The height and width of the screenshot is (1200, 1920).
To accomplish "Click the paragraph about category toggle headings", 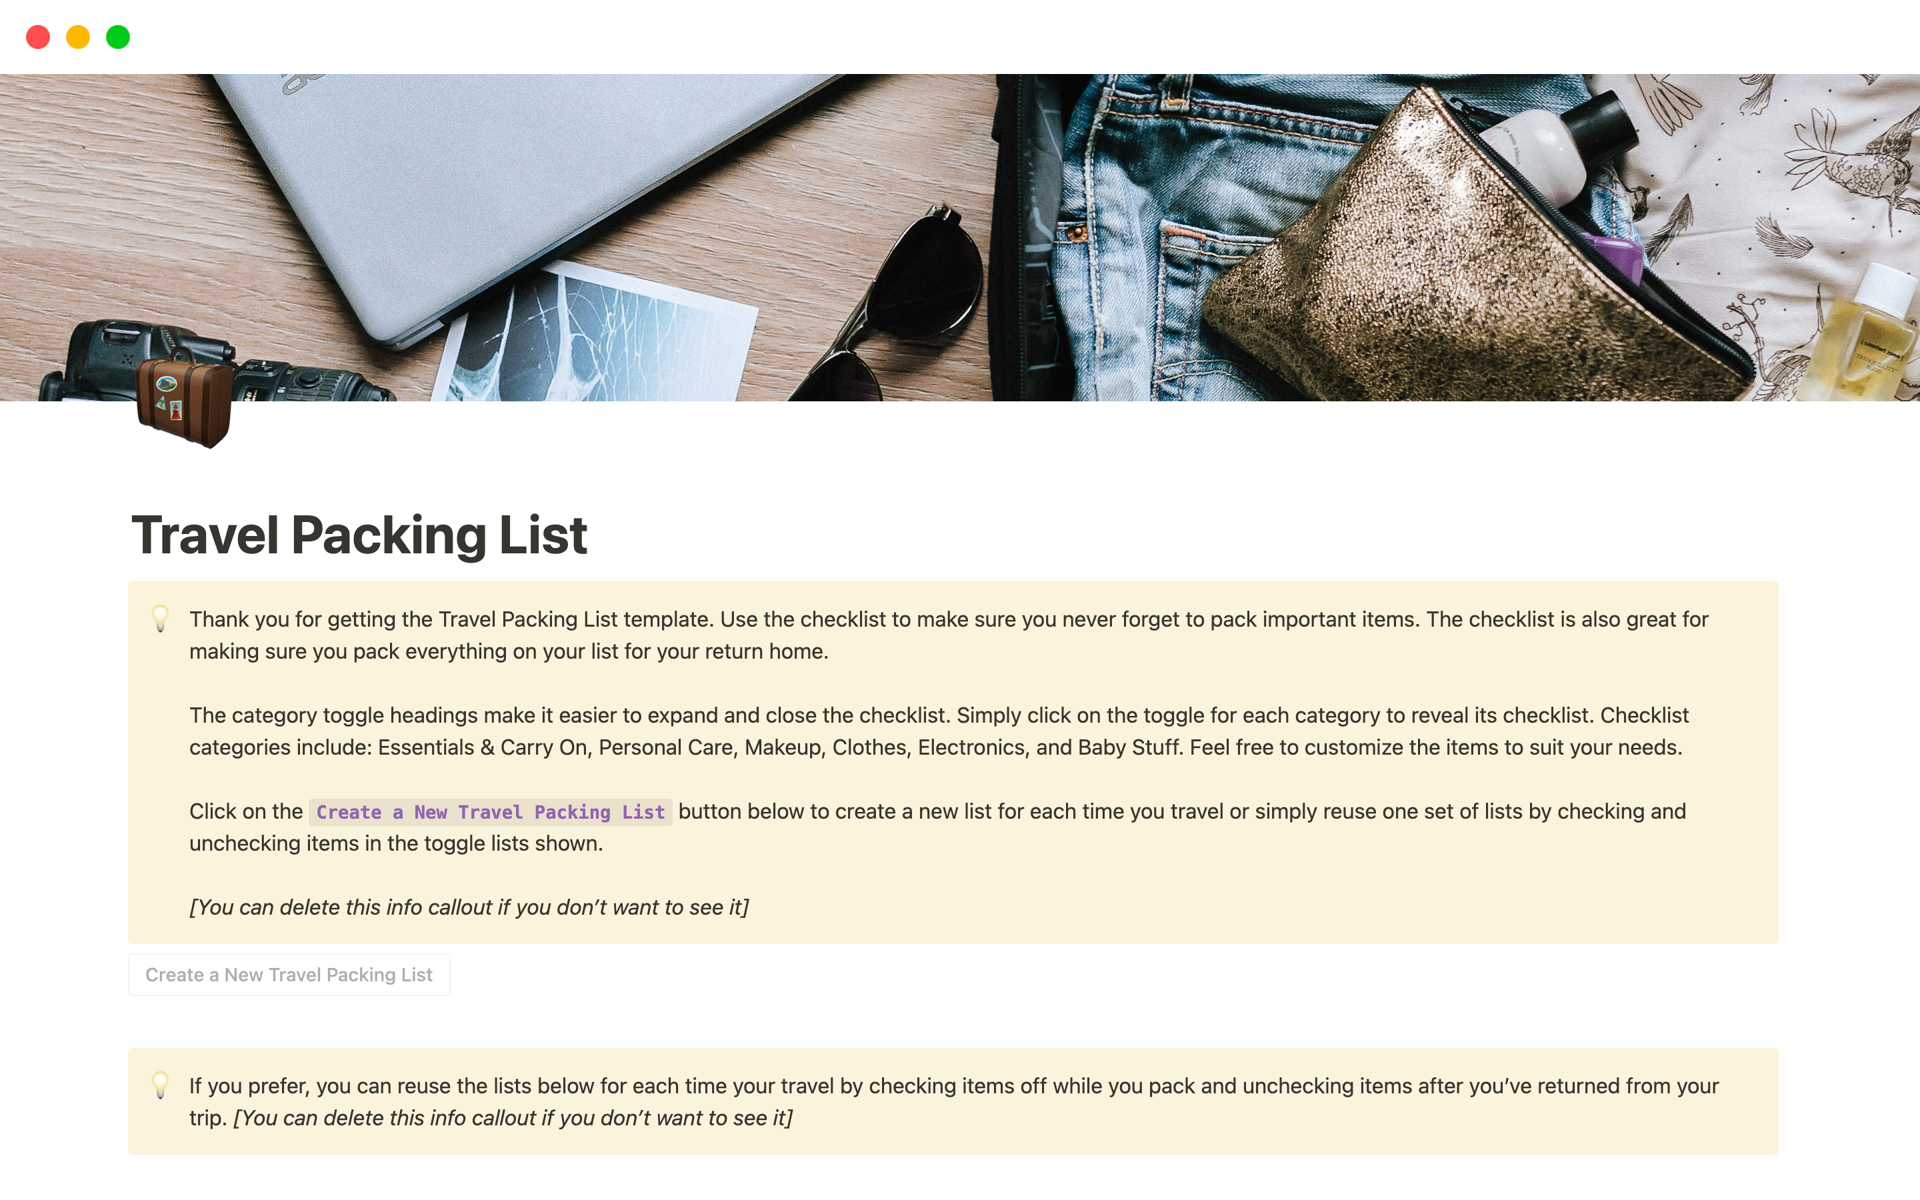I will (x=938, y=731).
